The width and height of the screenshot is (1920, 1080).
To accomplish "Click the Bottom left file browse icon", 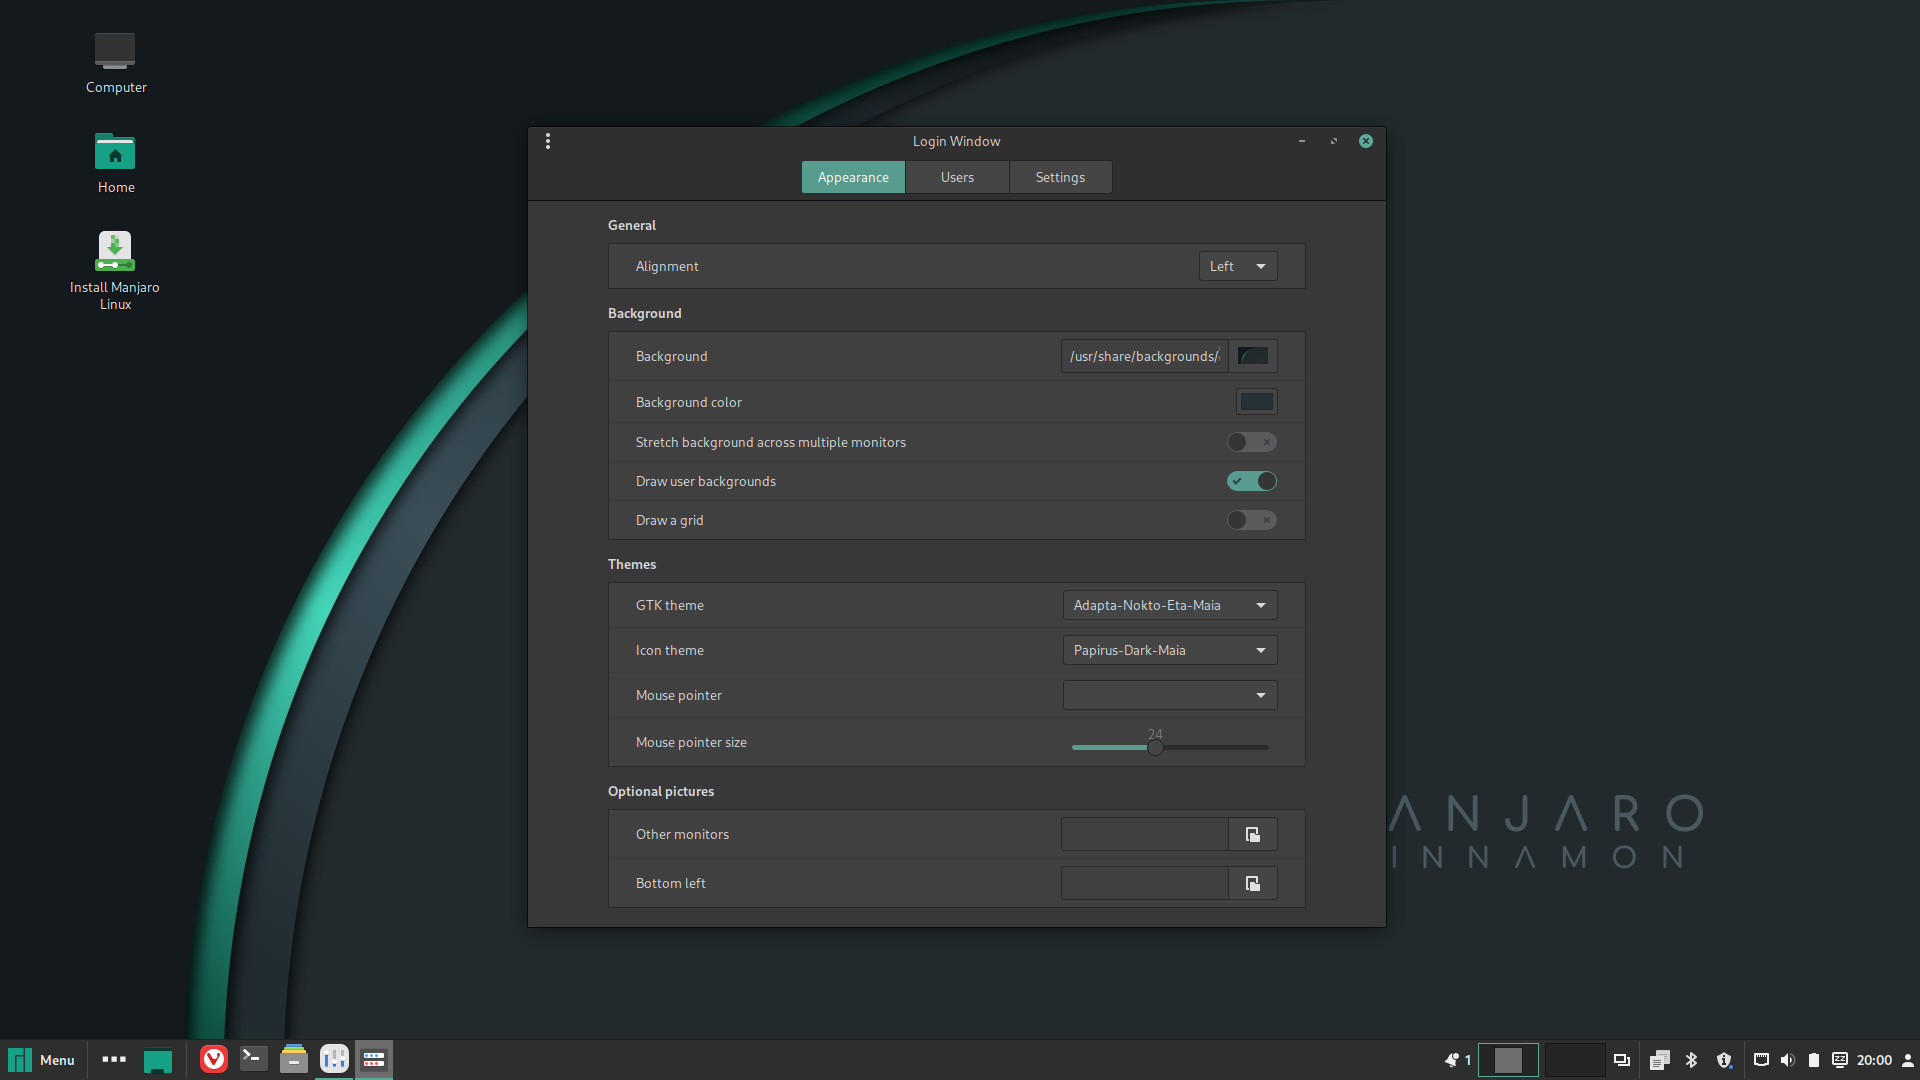I will pyautogui.click(x=1252, y=883).
